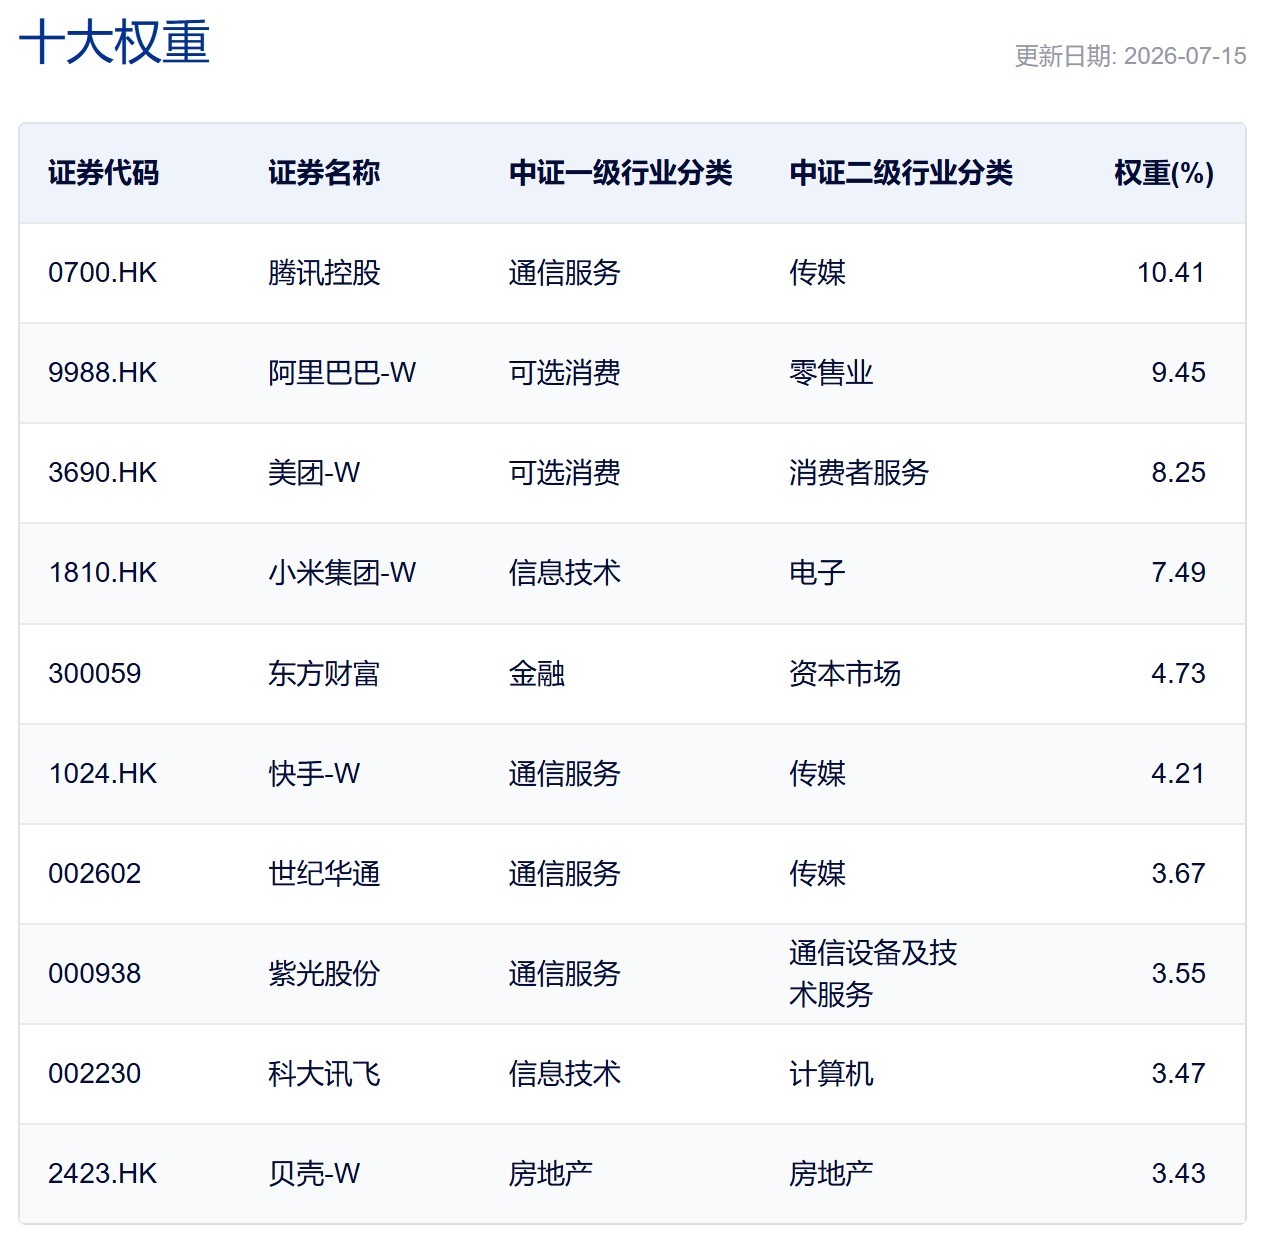The height and width of the screenshot is (1234, 1264).
Task: Click the weight value 3.67
Action: (x=1178, y=874)
